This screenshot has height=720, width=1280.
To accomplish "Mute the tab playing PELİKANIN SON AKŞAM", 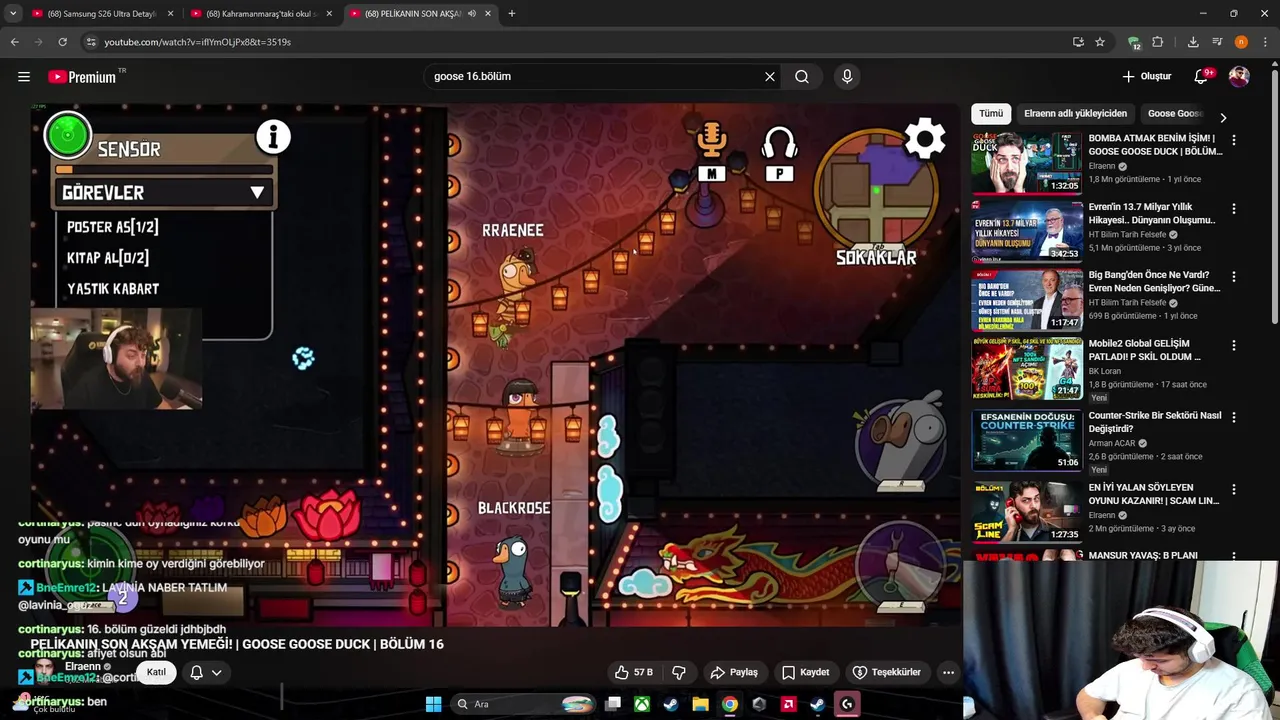I will (x=472, y=14).
